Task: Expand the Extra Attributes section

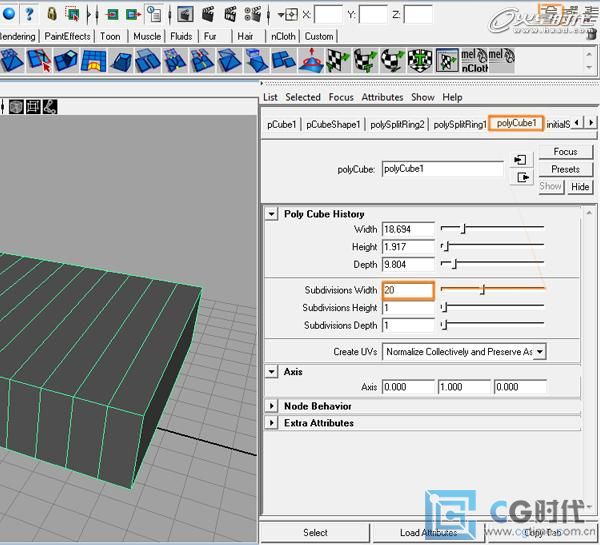Action: tap(271, 423)
